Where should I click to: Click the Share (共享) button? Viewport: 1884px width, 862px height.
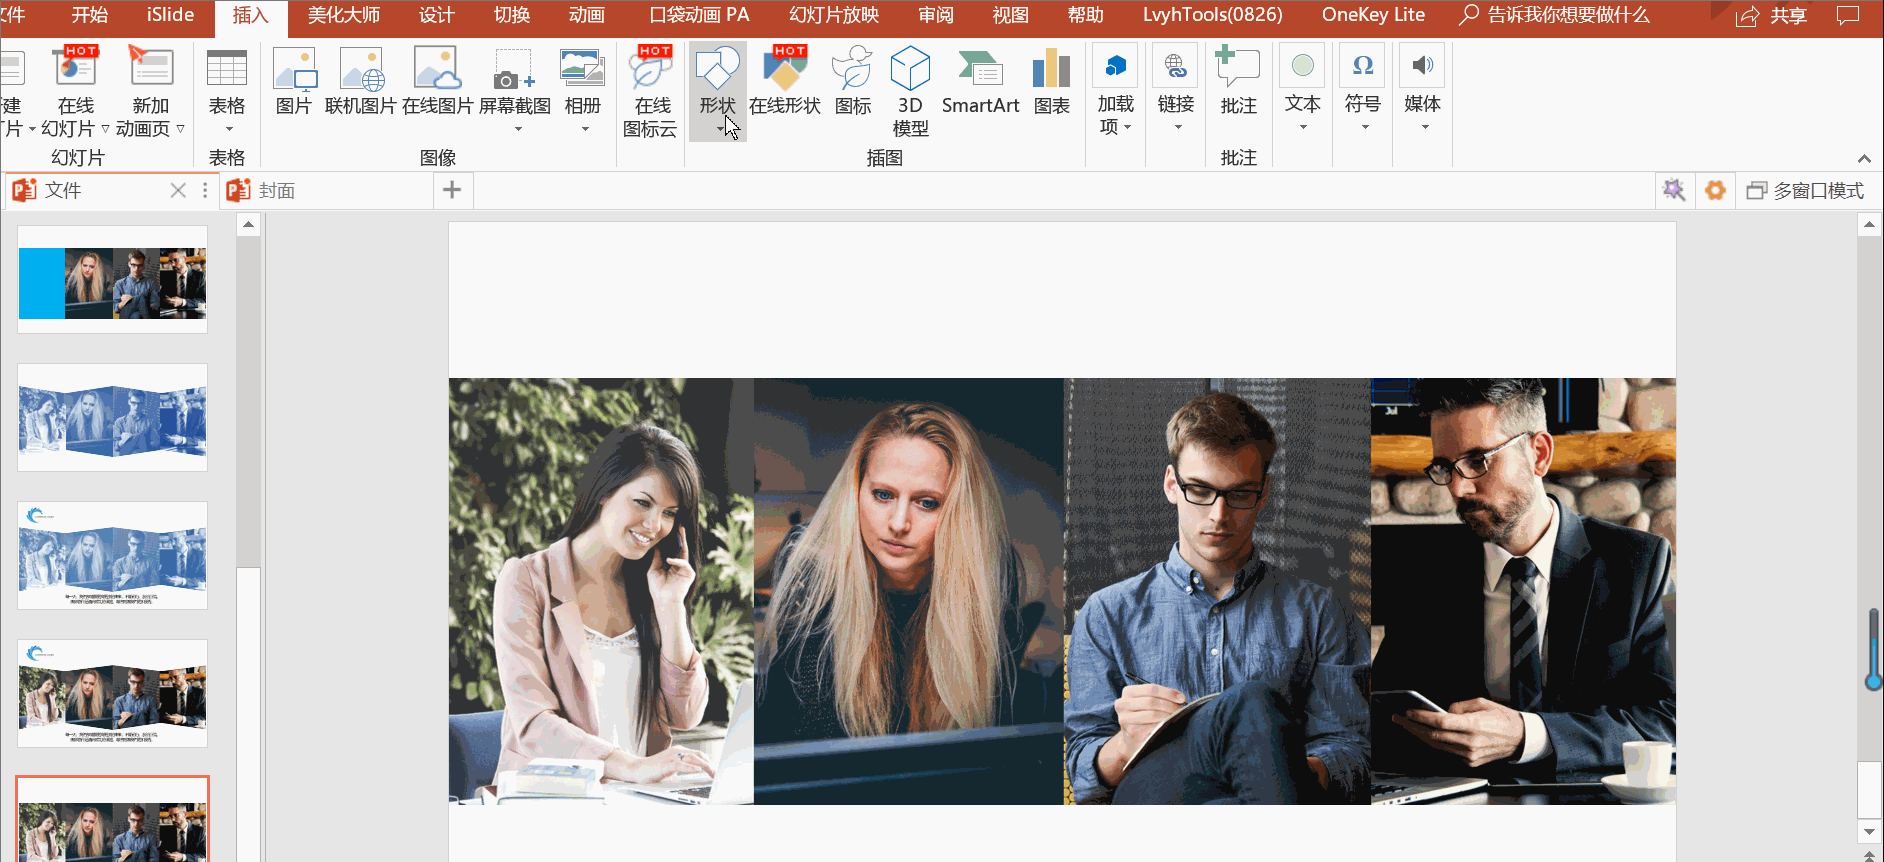coord(1772,16)
